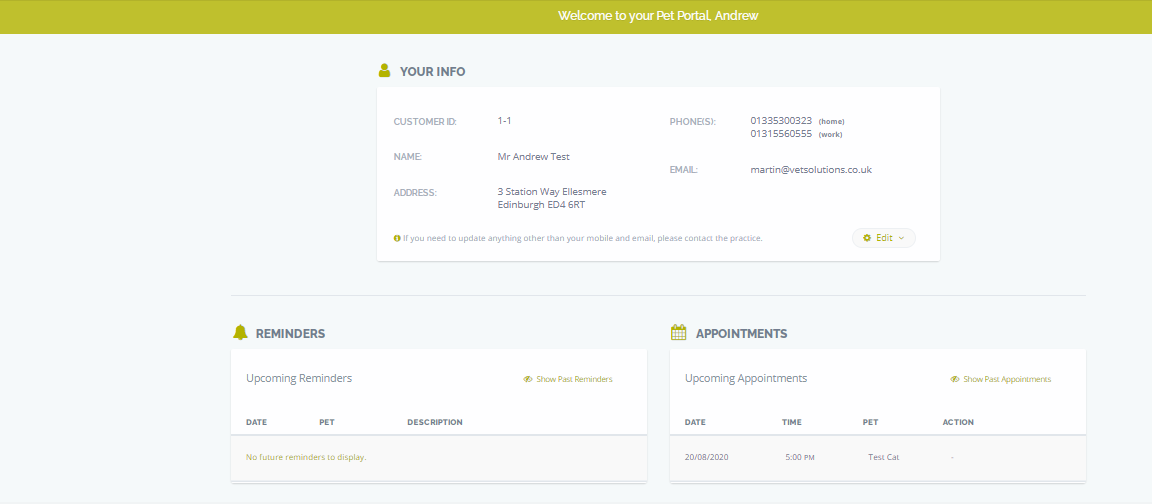
Task: Click work phone number 01315560555
Action: 781,134
